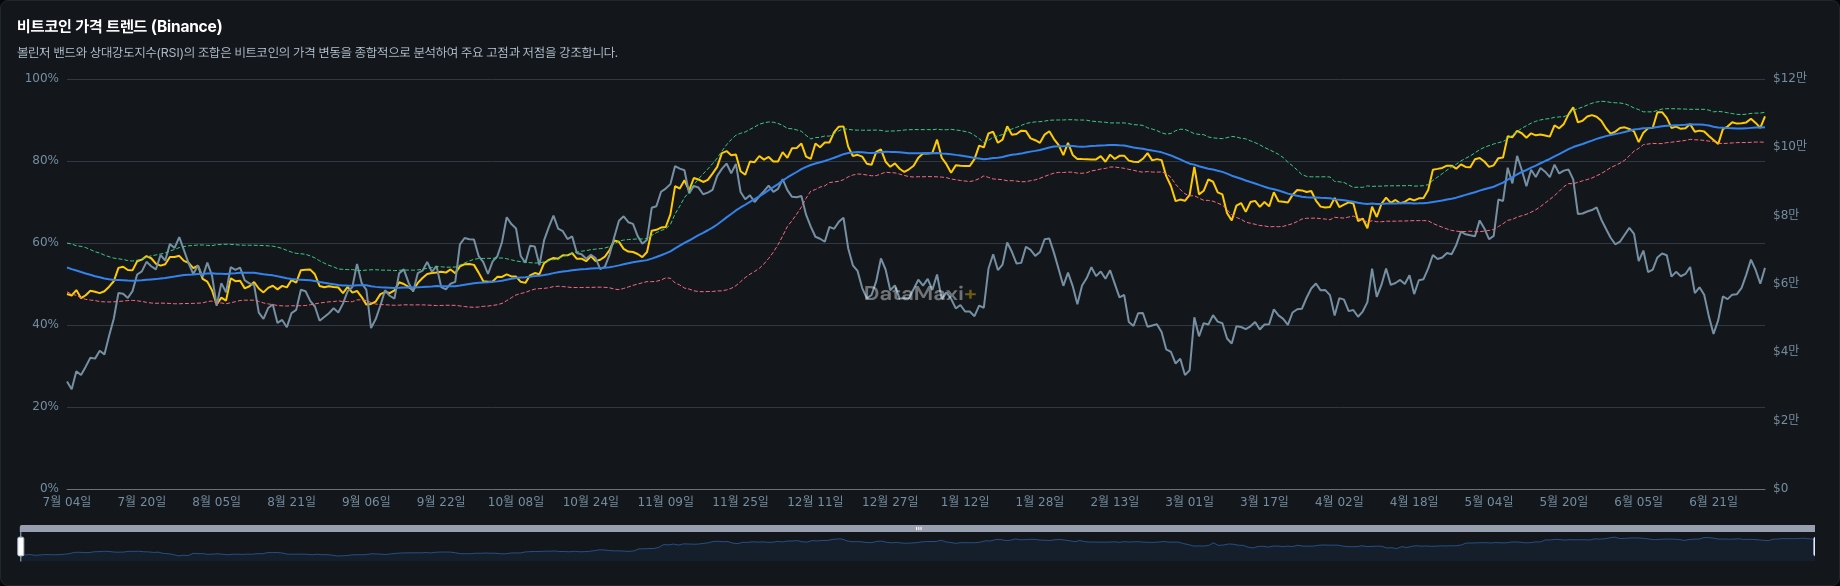Click the '7월 04일' date label
Viewport: 1840px width, 586px height.
pos(67,502)
